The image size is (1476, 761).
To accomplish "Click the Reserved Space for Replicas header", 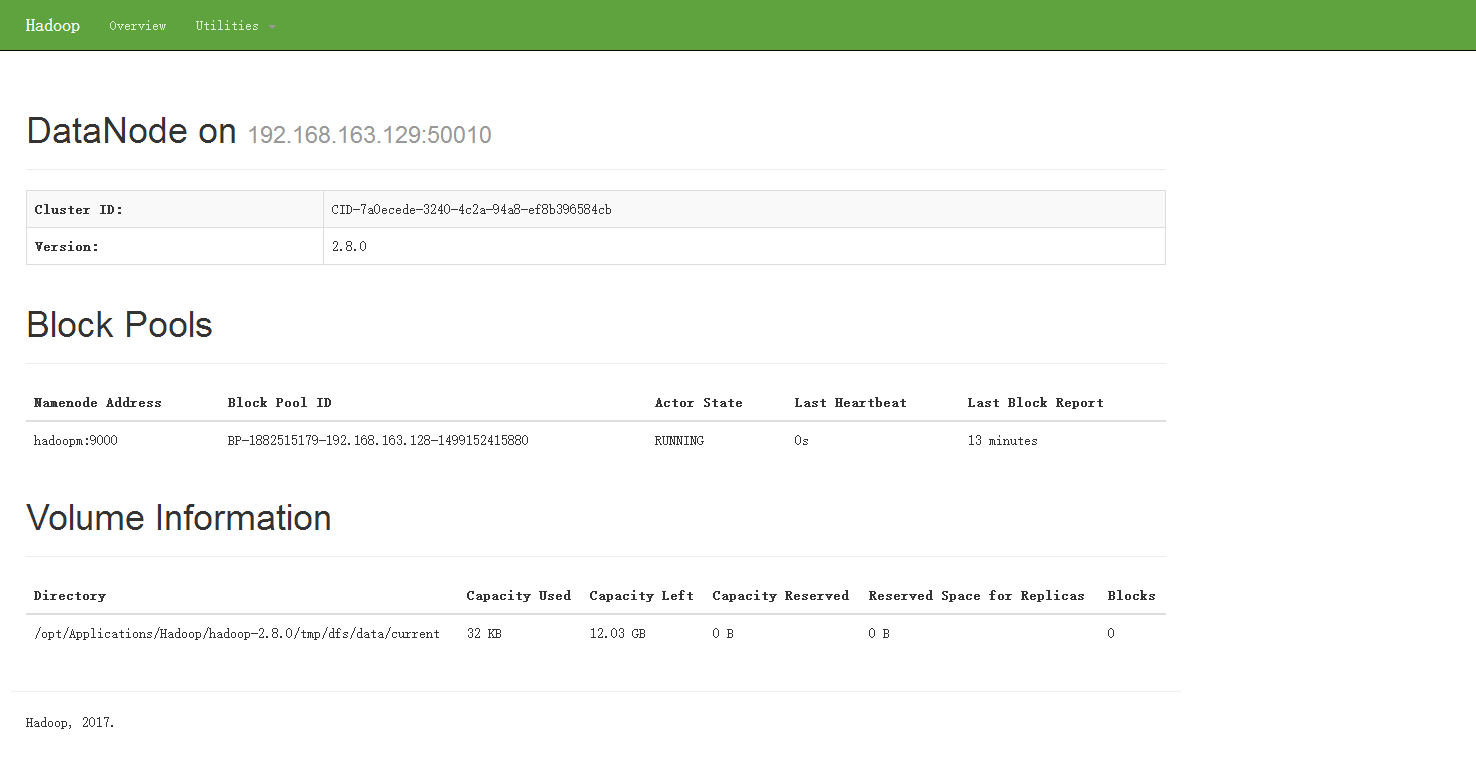I will pos(977,596).
